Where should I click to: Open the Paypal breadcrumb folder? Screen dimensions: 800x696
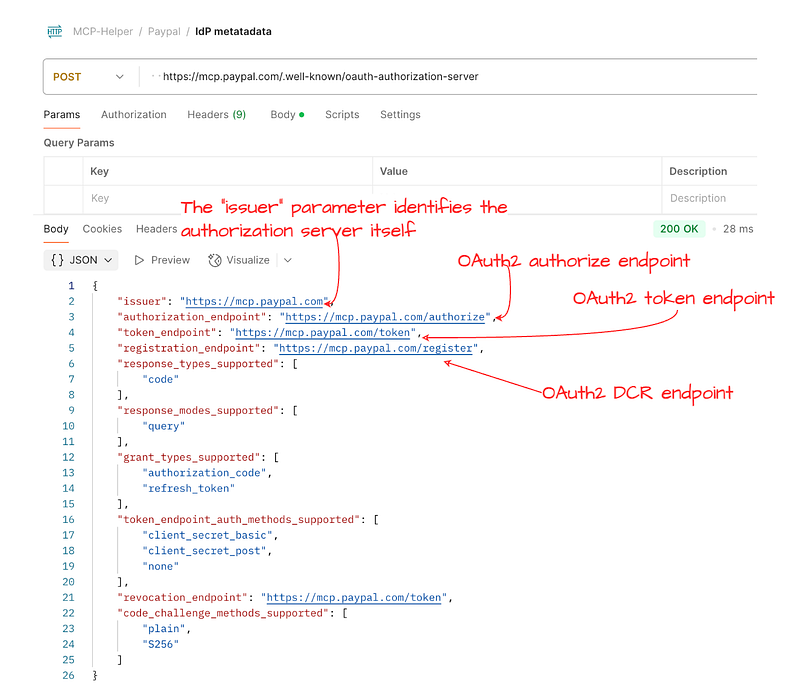click(x=164, y=32)
